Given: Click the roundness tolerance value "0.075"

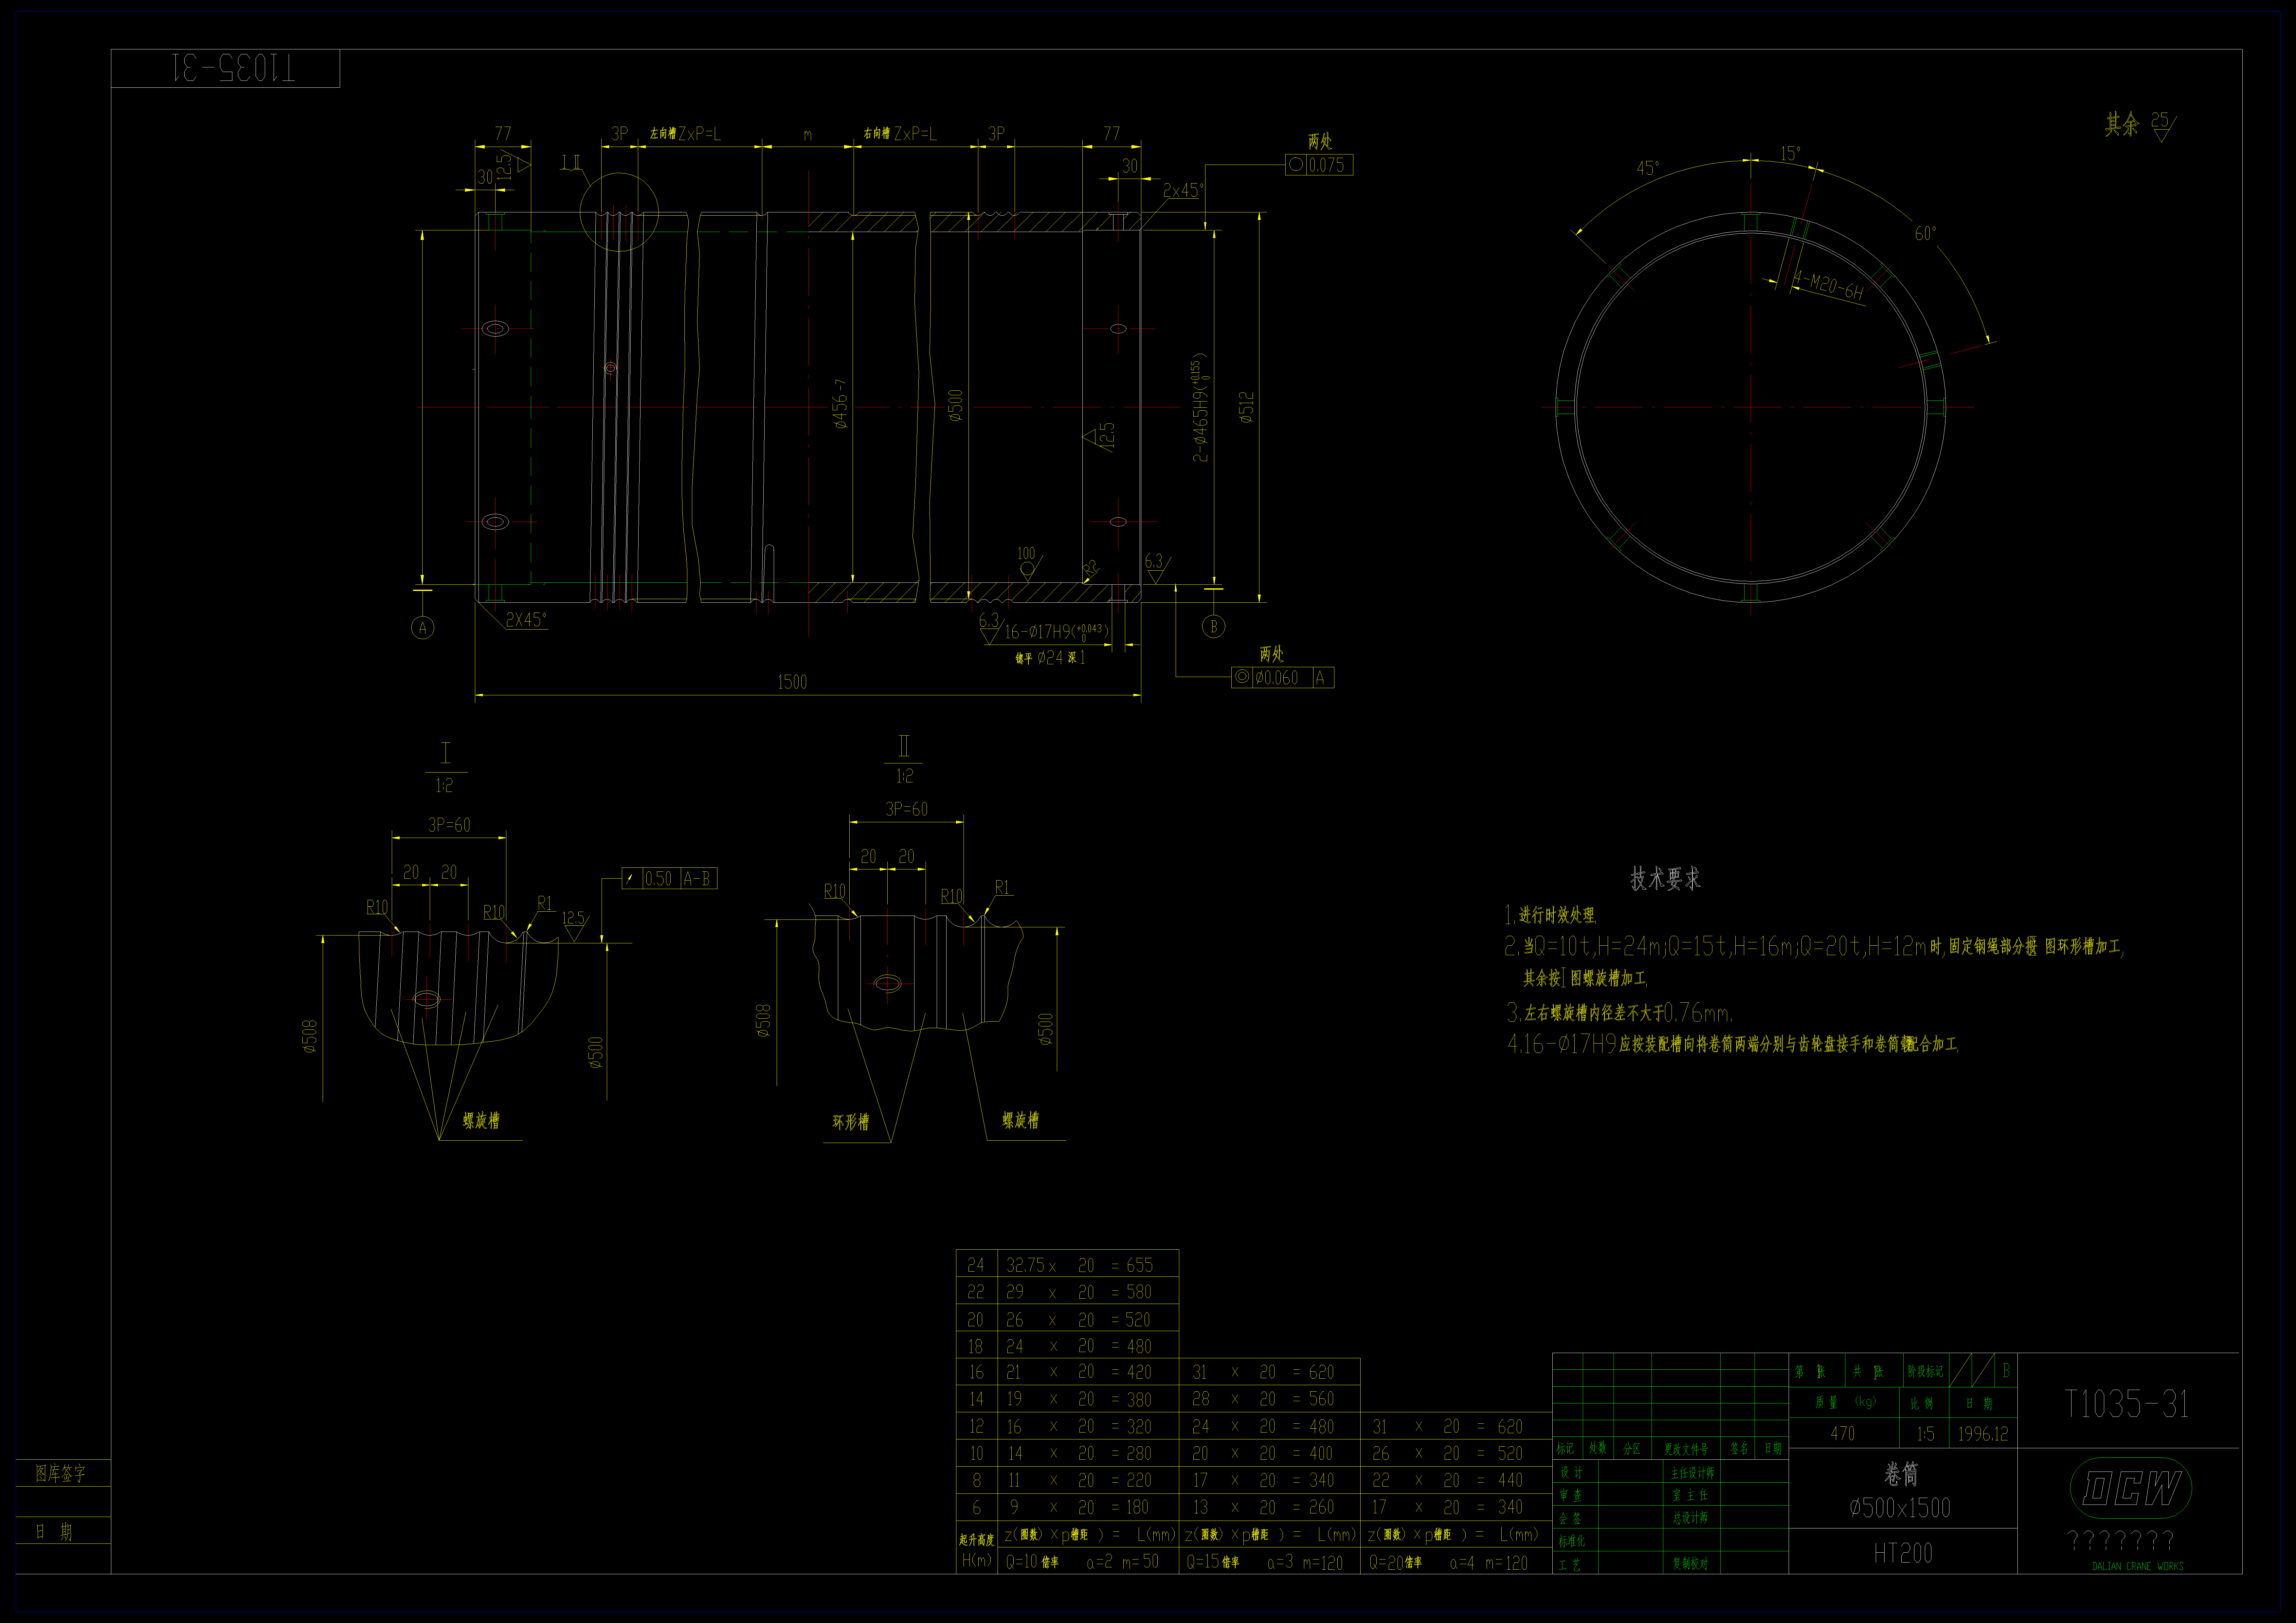Looking at the screenshot, I should click(1327, 165).
